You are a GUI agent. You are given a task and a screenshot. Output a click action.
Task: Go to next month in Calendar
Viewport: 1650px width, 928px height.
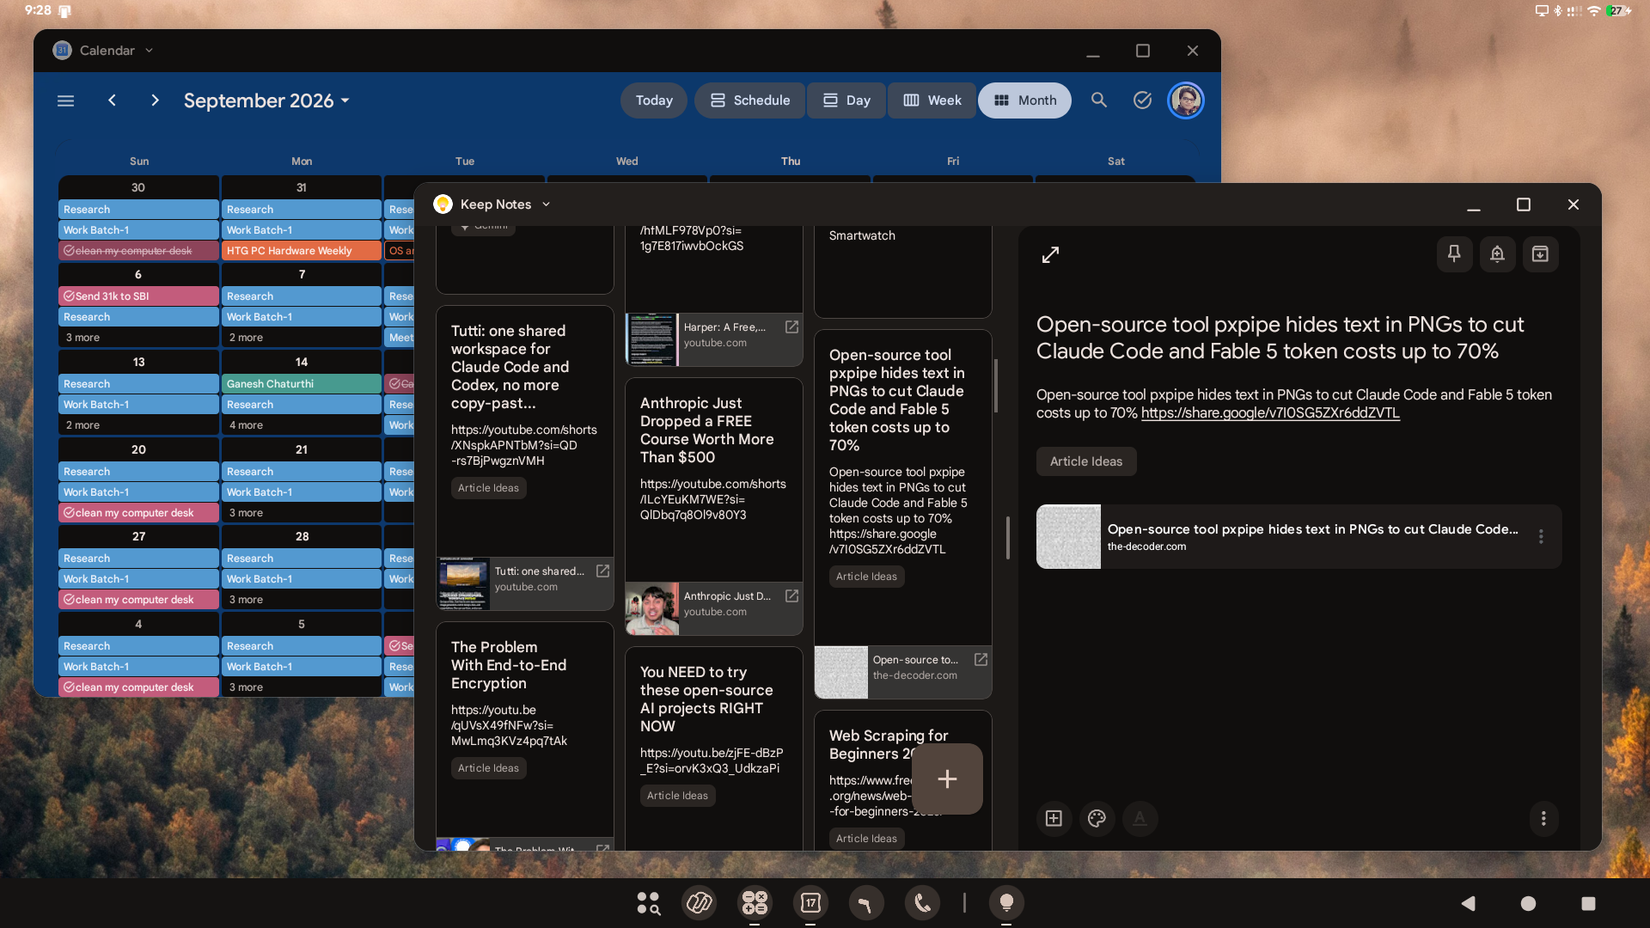pyautogui.click(x=155, y=100)
